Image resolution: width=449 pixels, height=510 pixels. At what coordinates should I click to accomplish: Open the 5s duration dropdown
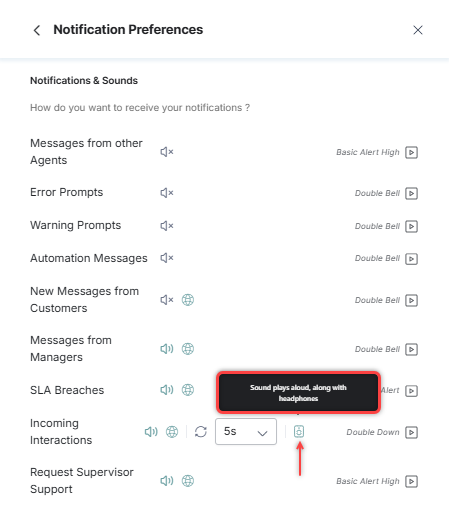246,432
